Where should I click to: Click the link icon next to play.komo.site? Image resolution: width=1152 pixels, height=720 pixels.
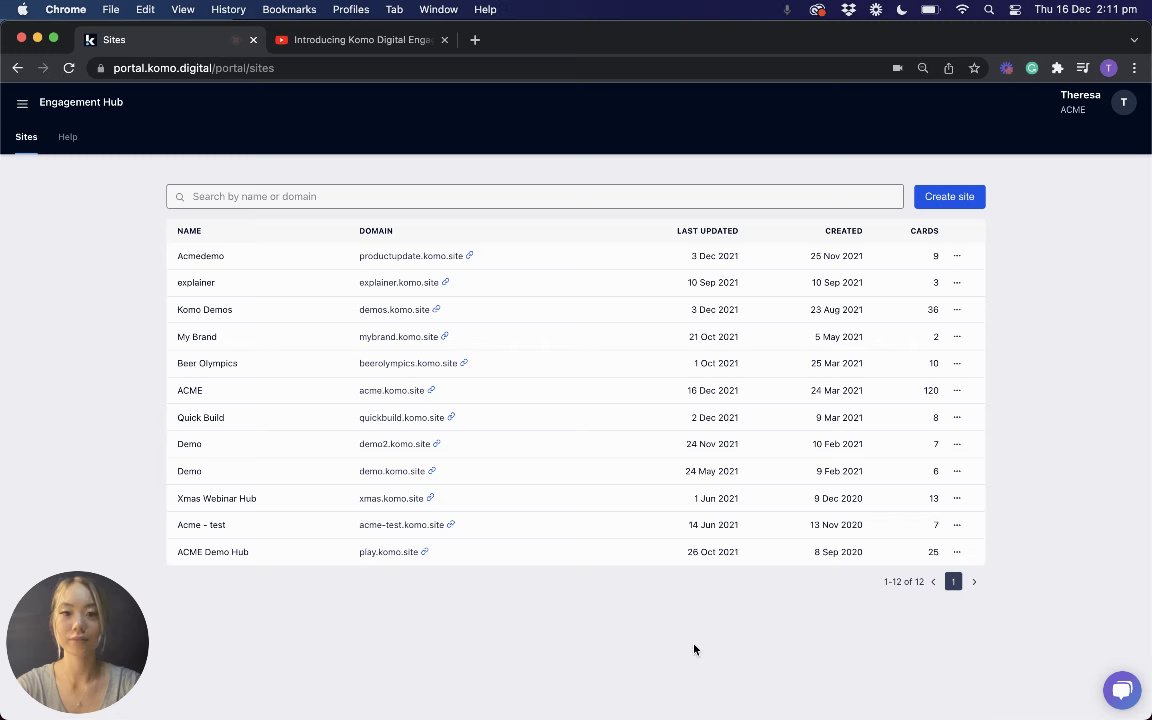coord(425,552)
